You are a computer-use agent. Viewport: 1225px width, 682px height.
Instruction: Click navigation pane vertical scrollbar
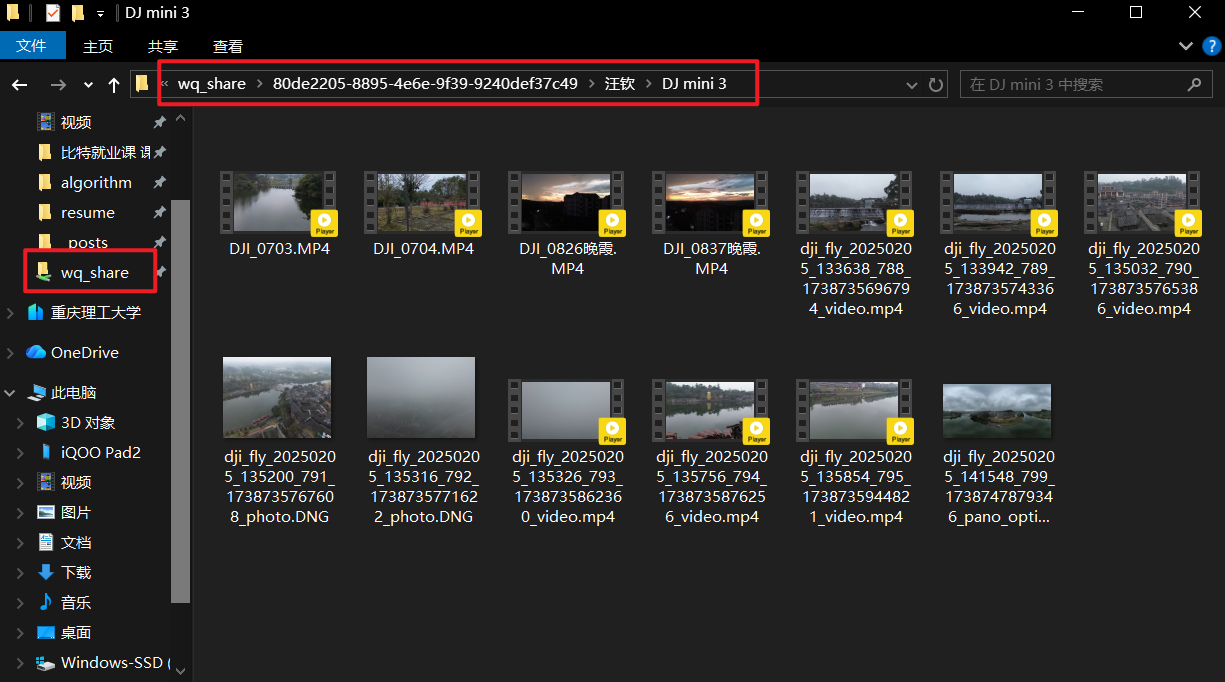point(181,400)
